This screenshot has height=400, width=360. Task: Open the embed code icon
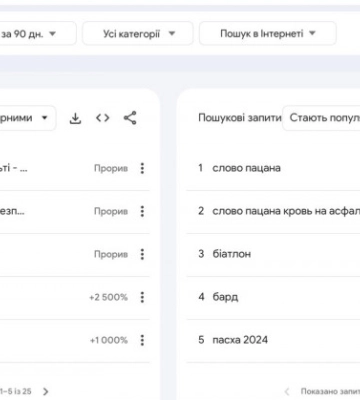click(103, 118)
